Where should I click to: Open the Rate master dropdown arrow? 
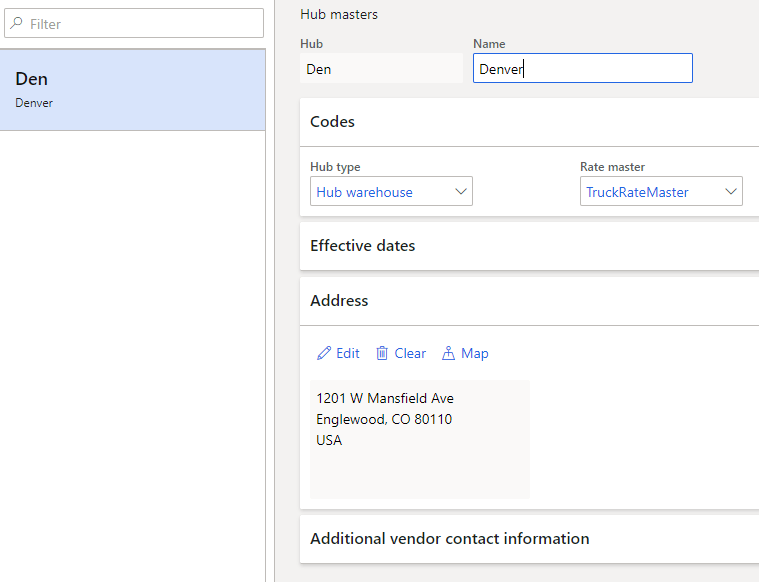731,191
